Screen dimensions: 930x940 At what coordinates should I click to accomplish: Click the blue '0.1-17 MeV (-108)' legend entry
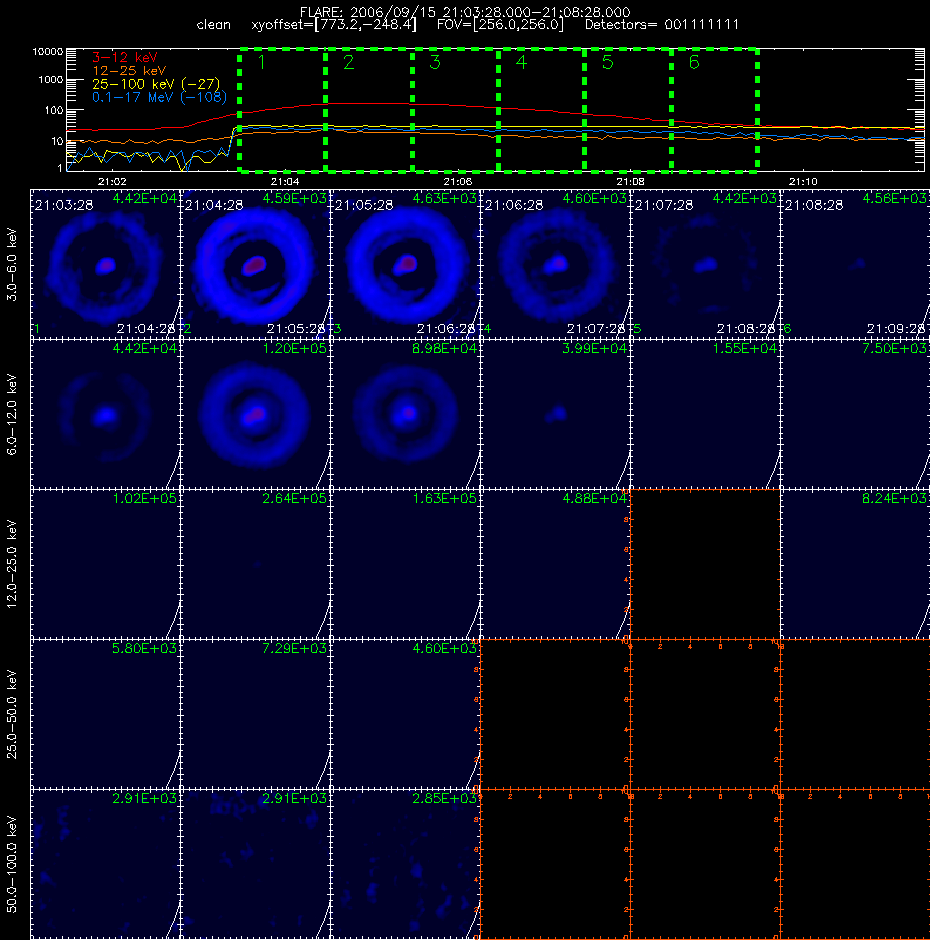tap(159, 97)
